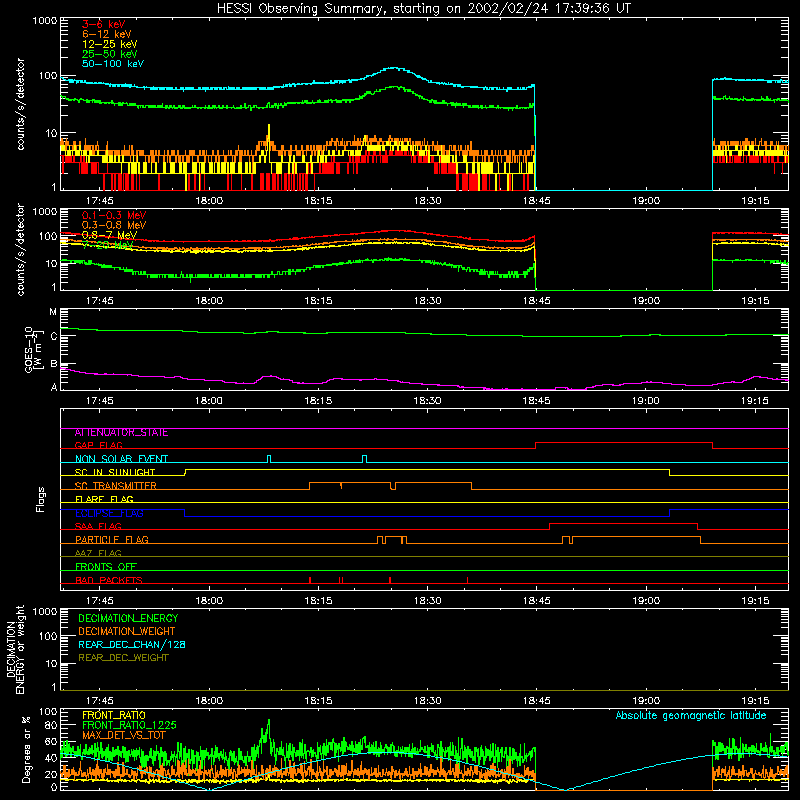This screenshot has height=800, width=800.
Task: Click the NON_SOLAR_EVENT flag label
Action: pyautogui.click(x=121, y=459)
